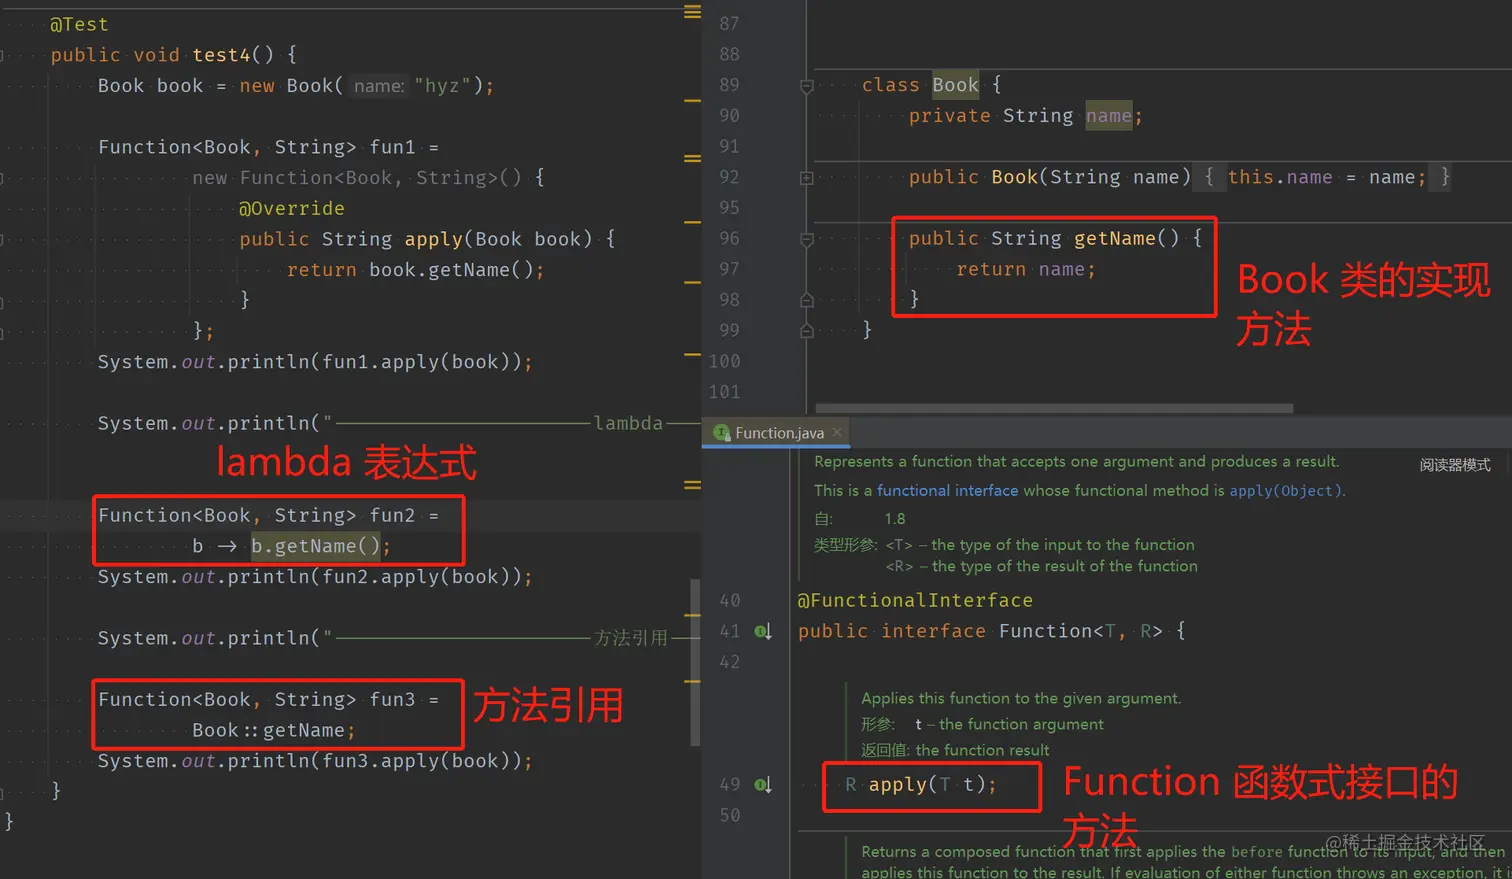
Task: Click line number 42 in Function.java gutter
Action: coord(729,662)
